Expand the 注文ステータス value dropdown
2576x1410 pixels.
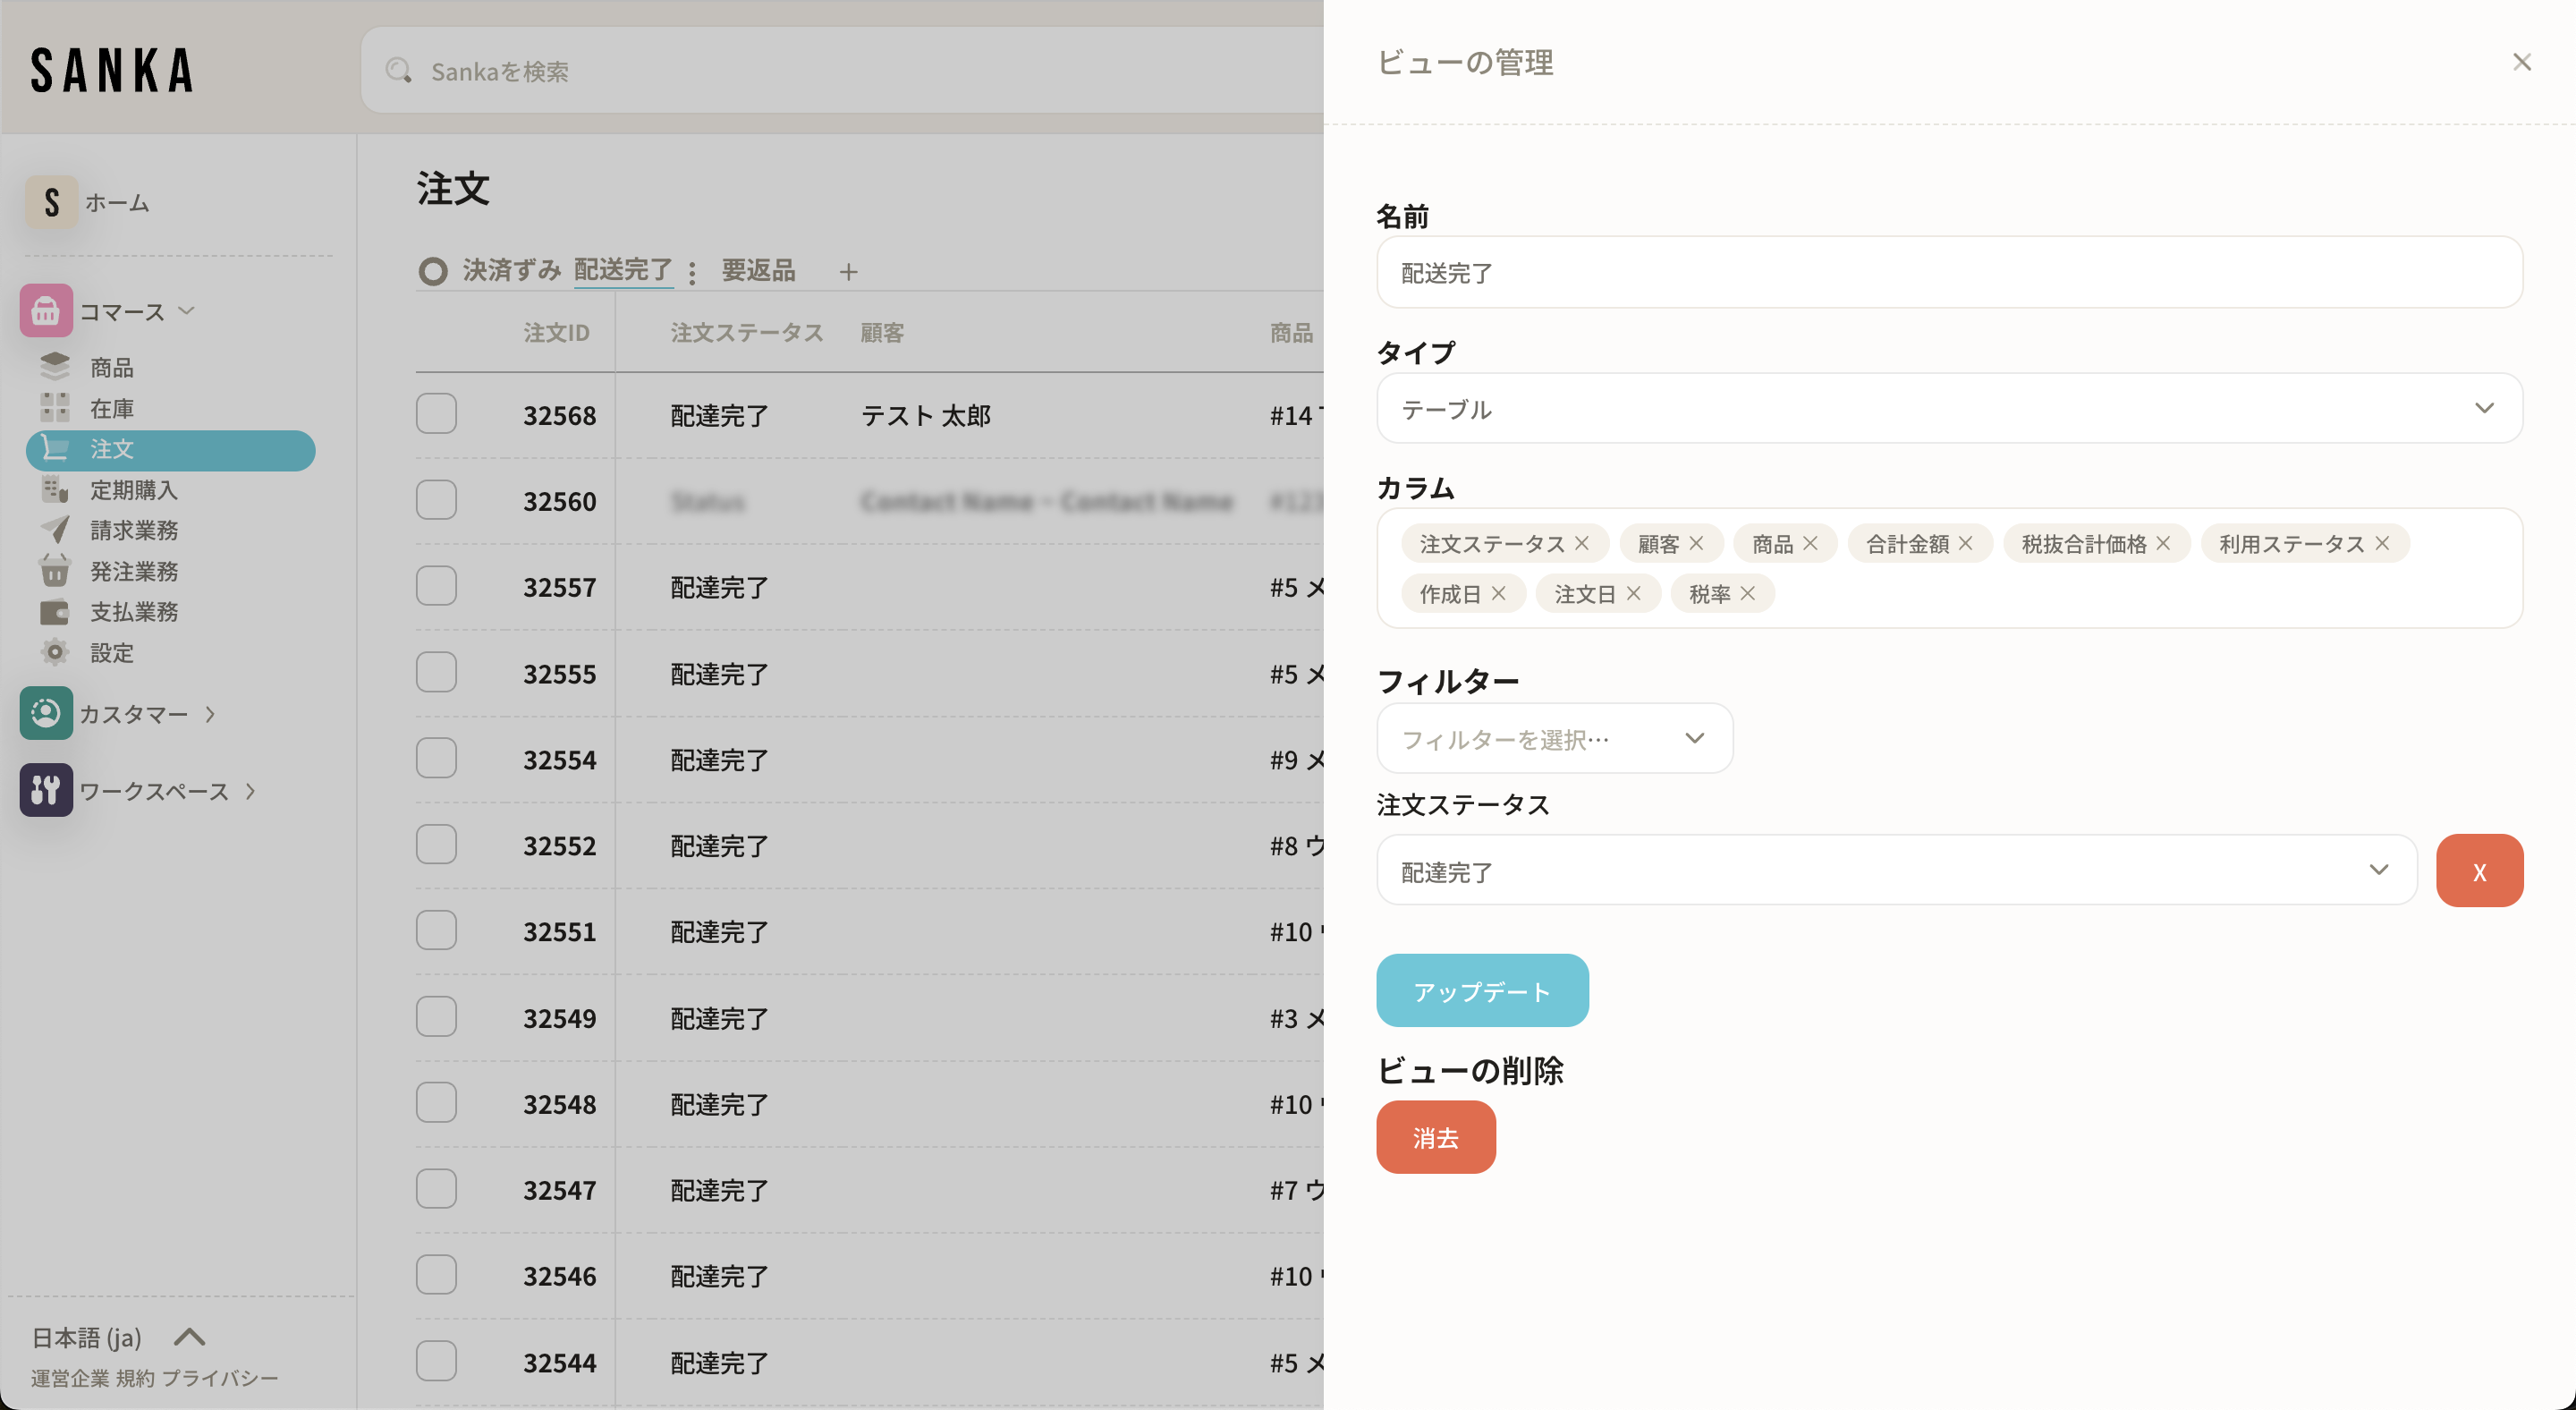click(x=1896, y=871)
